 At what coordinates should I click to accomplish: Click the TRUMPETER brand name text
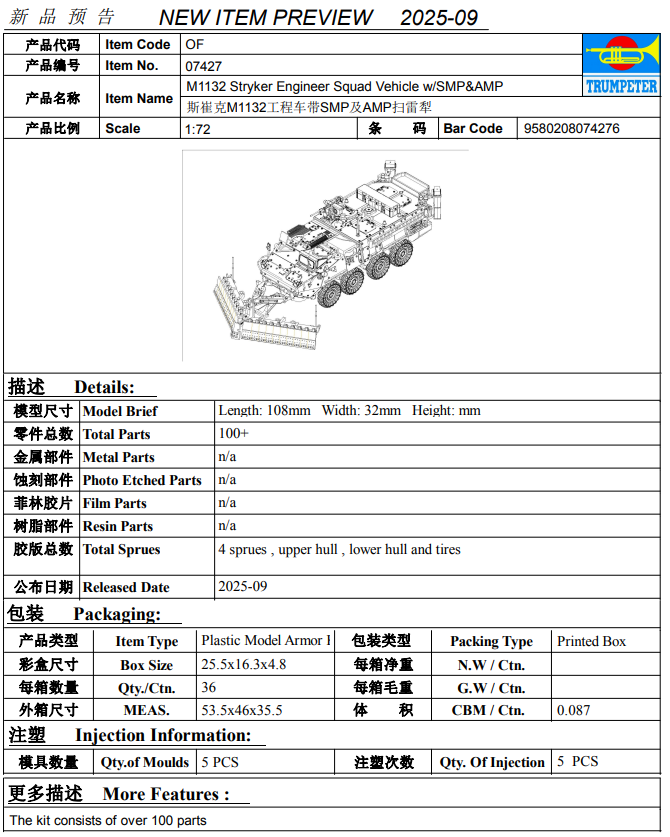[x=621, y=86]
